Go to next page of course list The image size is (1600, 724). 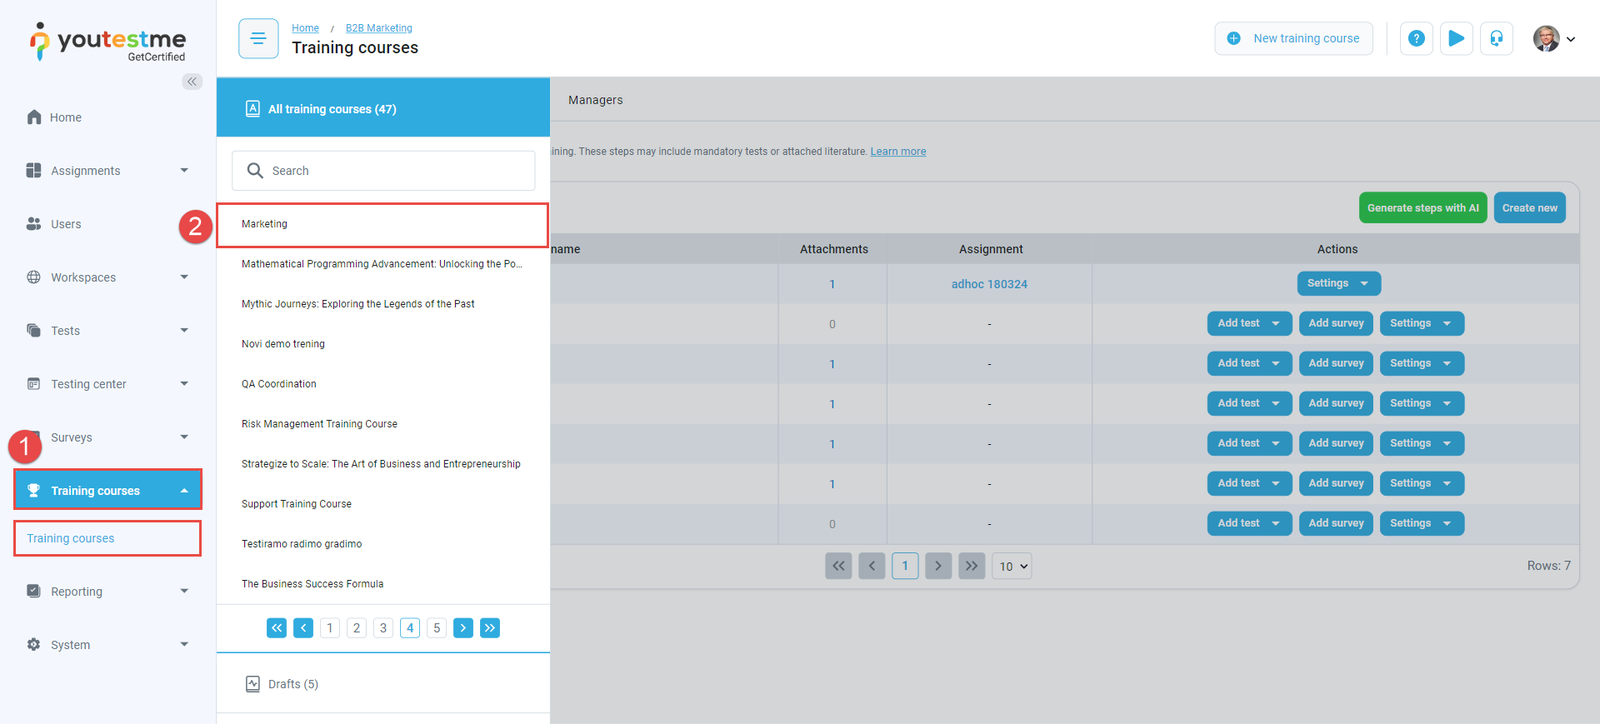463,628
